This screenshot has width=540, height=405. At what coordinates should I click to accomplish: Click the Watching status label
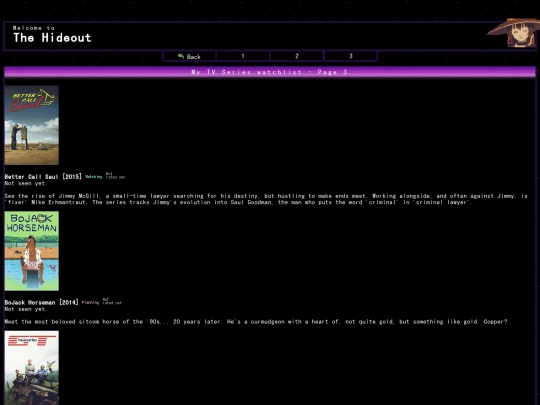[94, 177]
